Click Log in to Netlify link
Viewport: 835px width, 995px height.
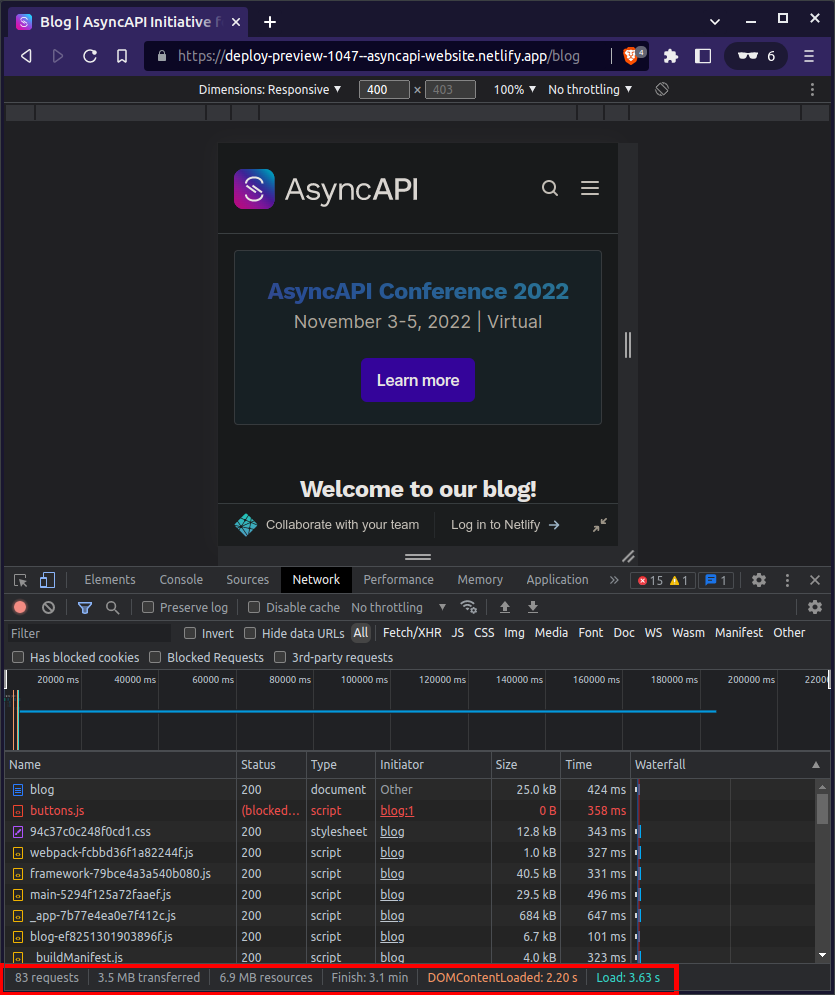(x=505, y=525)
